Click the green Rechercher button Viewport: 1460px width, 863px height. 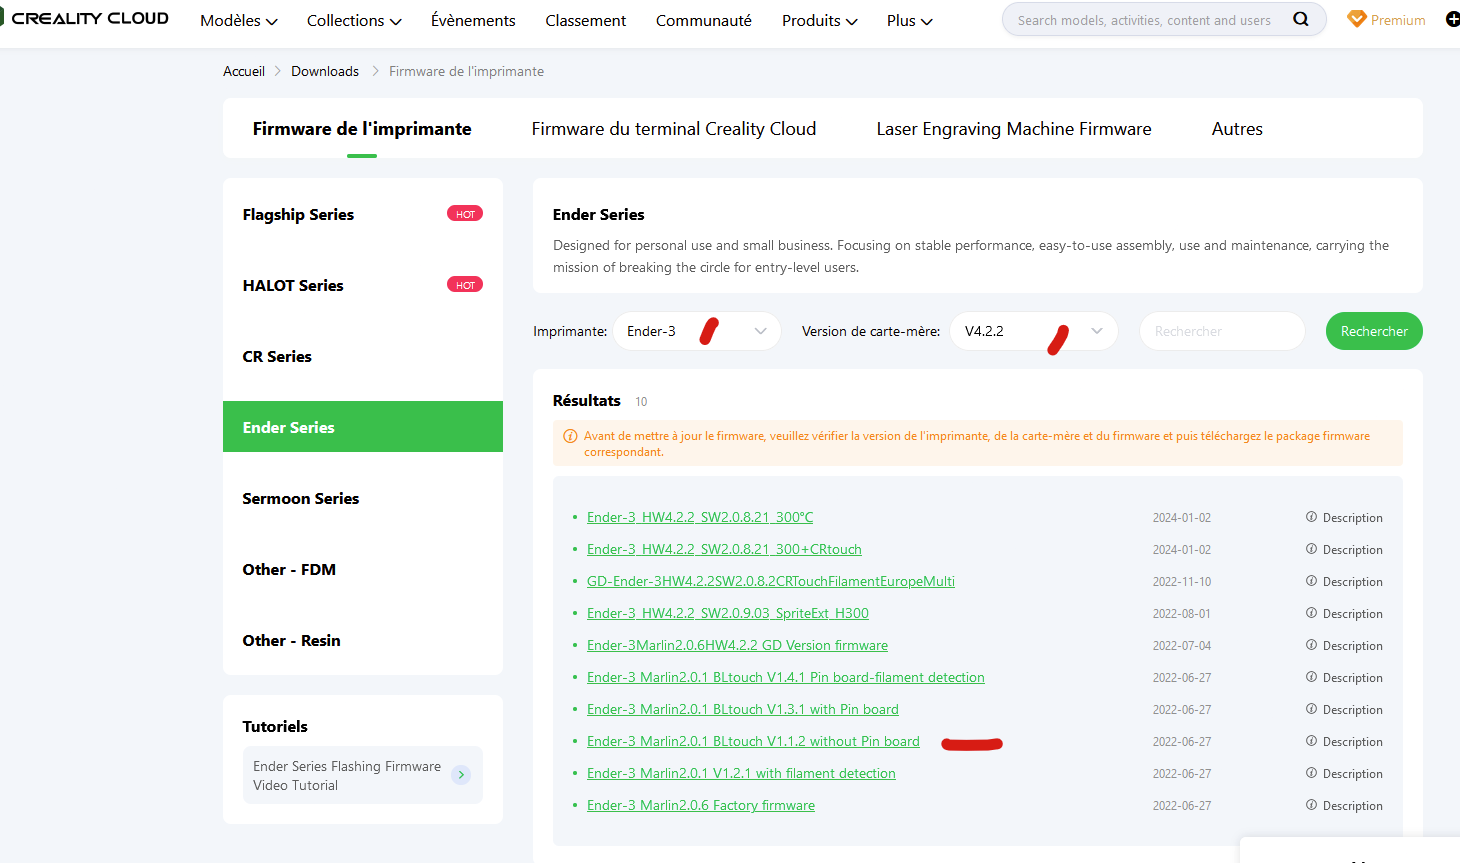pyautogui.click(x=1374, y=331)
